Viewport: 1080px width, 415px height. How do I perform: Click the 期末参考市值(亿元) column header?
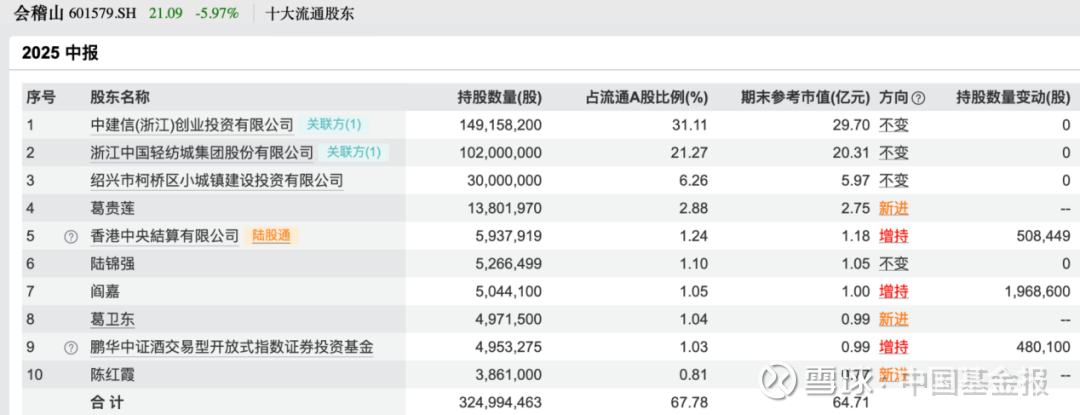pyautogui.click(x=806, y=98)
